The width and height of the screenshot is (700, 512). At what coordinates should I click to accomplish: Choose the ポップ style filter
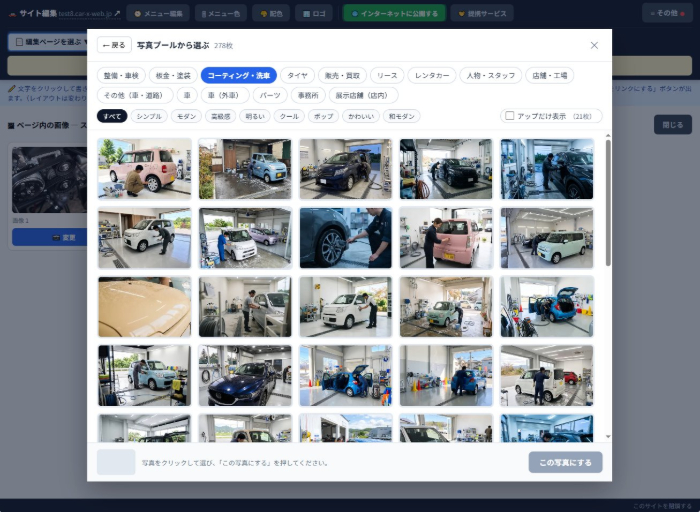(323, 116)
